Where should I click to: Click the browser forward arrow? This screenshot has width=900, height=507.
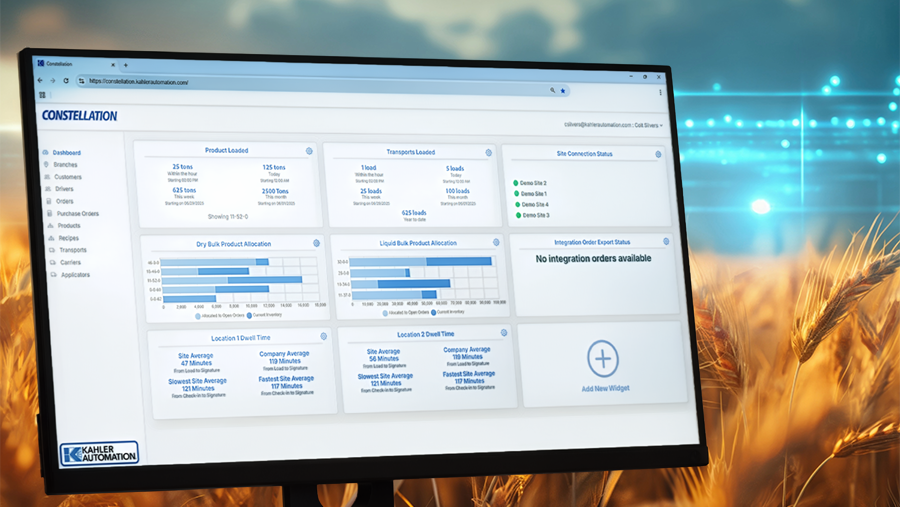52,80
